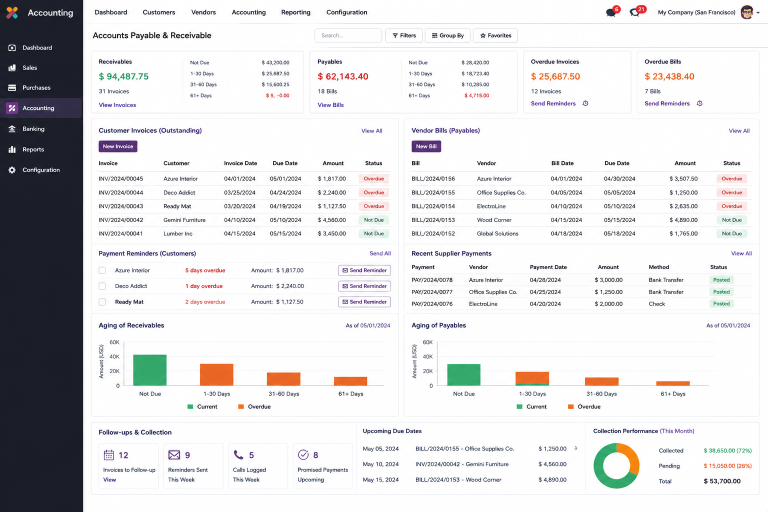This screenshot has width=768, height=512.
Task: Open the Reporting top menu
Action: [295, 12]
